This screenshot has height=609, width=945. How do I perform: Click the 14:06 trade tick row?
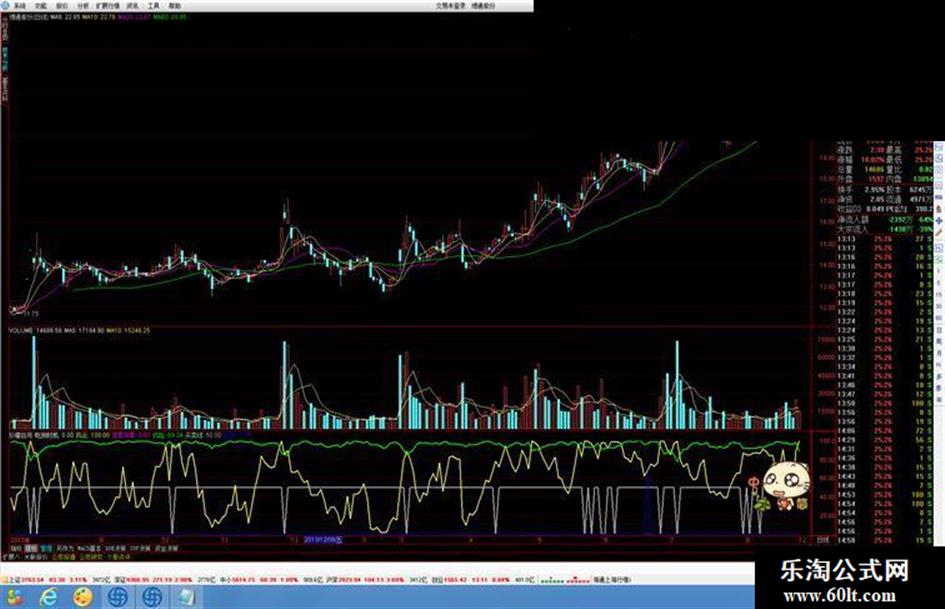click(x=884, y=431)
